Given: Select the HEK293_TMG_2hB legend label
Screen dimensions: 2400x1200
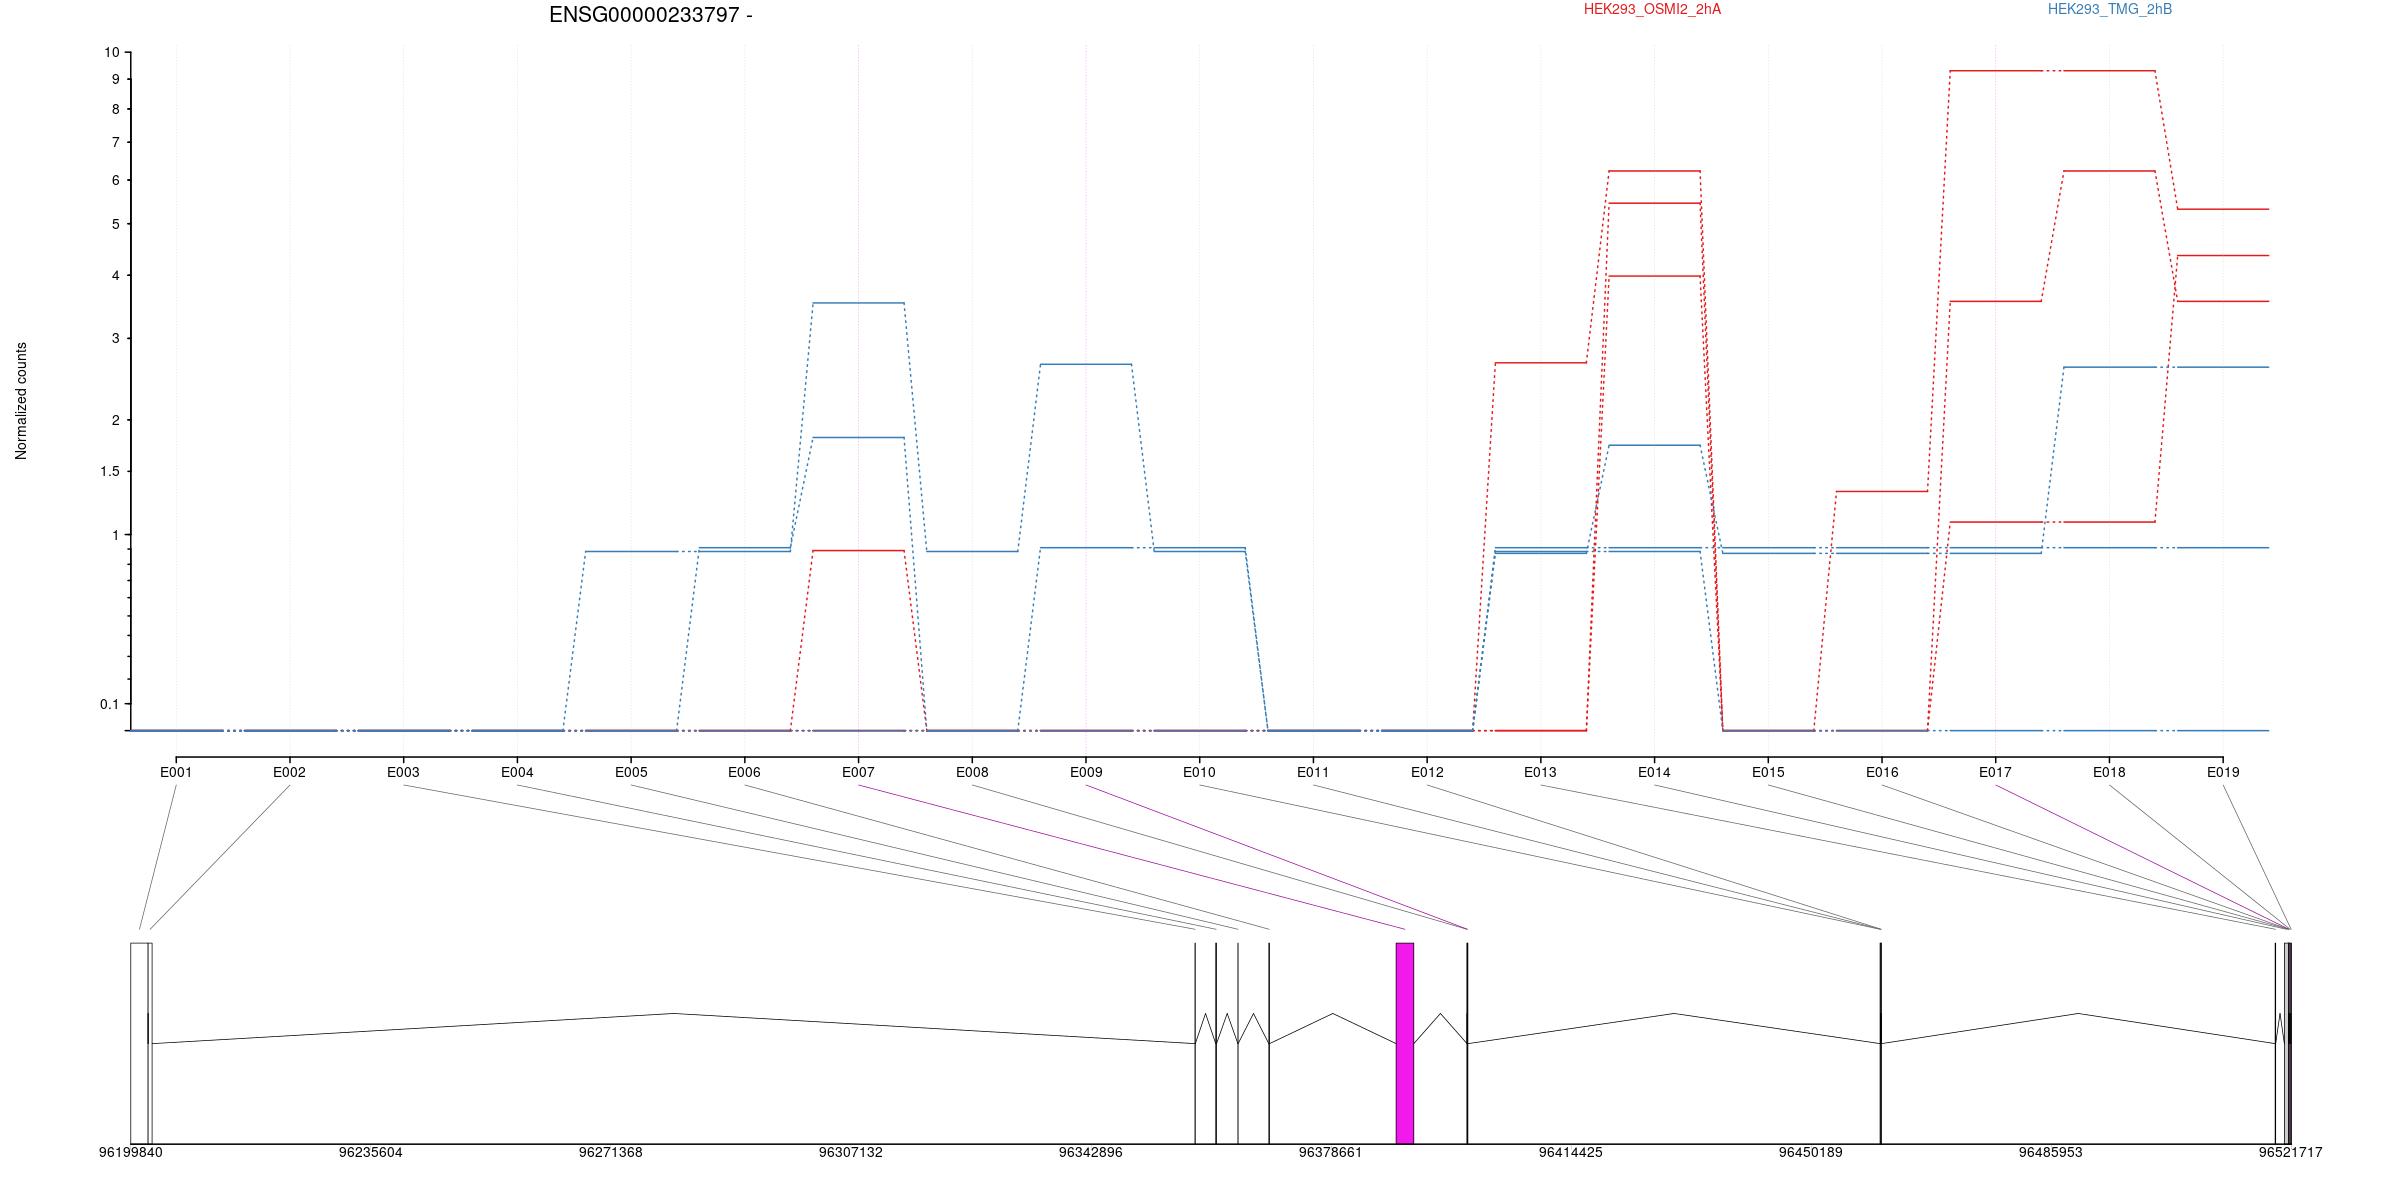Looking at the screenshot, I should point(2110,9).
